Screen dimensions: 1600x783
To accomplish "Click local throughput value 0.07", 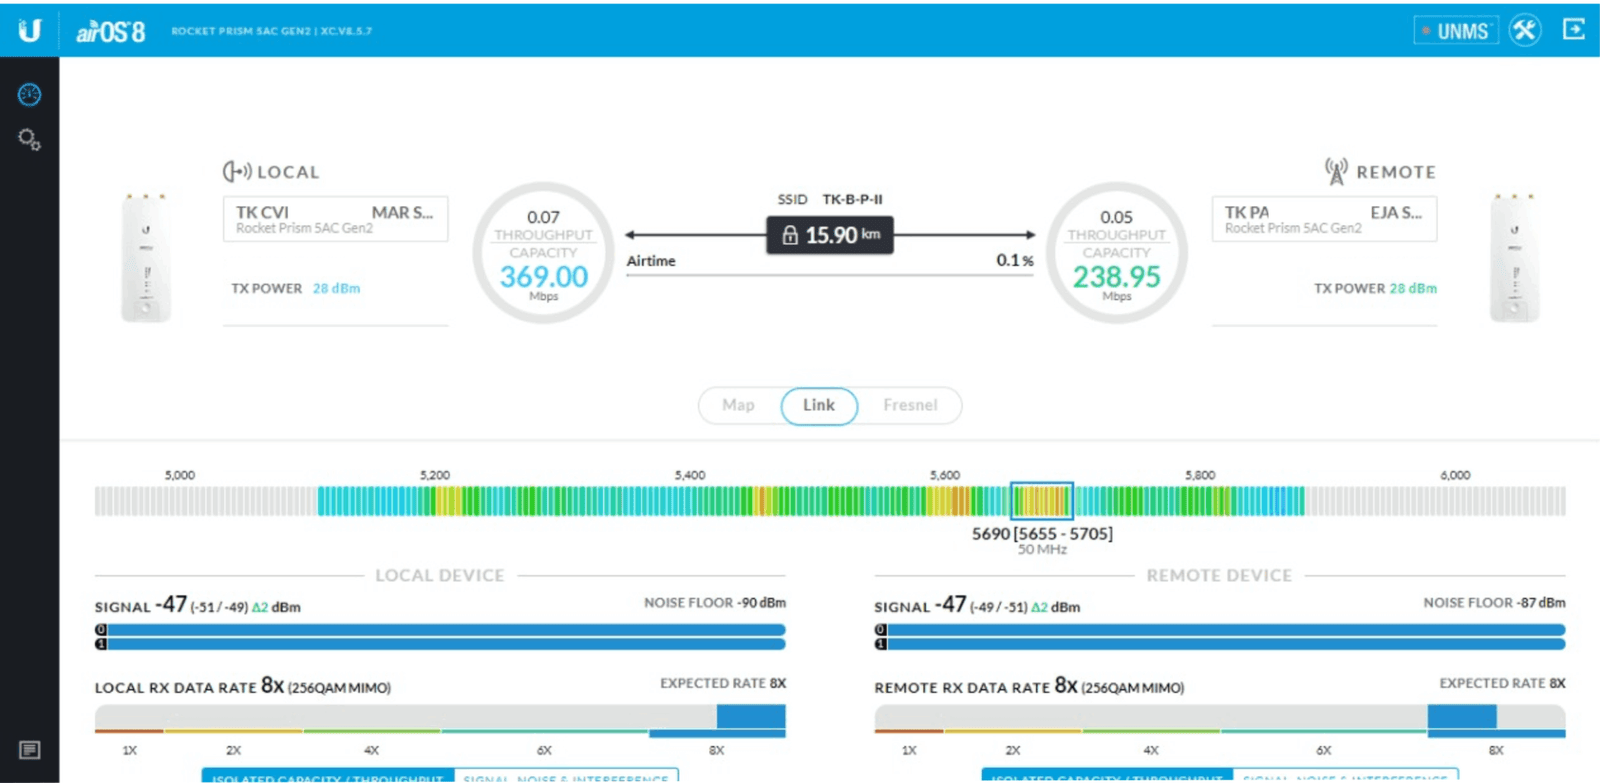I will pos(543,217).
